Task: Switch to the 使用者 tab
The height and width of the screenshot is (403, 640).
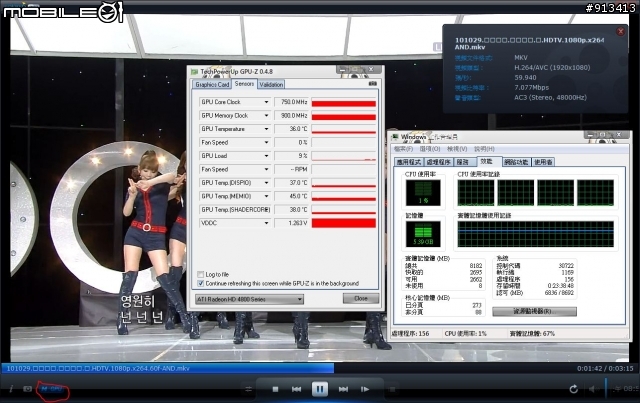Action: coord(543,162)
